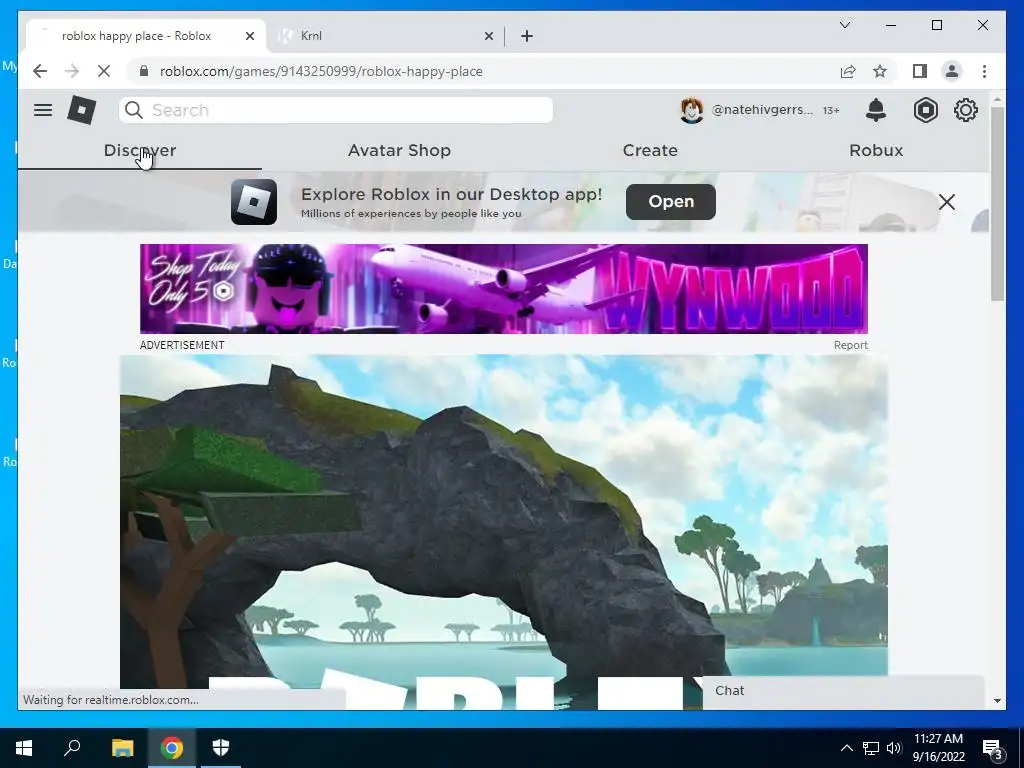The height and width of the screenshot is (768, 1024).
Task: Open the Create menu item
Action: pos(650,150)
